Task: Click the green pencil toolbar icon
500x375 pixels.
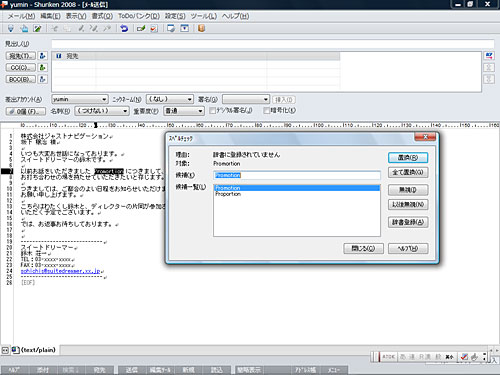Action: coord(141,29)
